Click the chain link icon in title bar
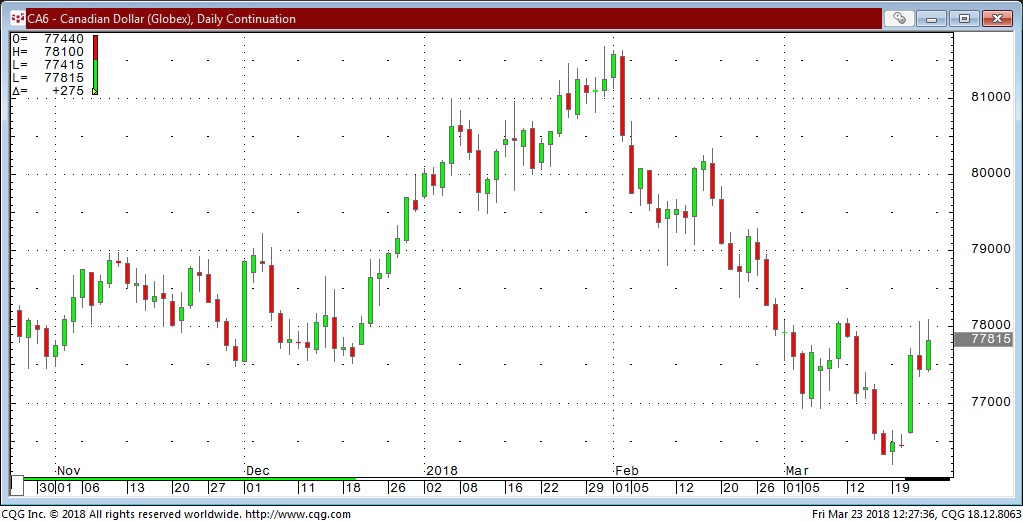Viewport: 1023px width, 522px height. point(899,18)
